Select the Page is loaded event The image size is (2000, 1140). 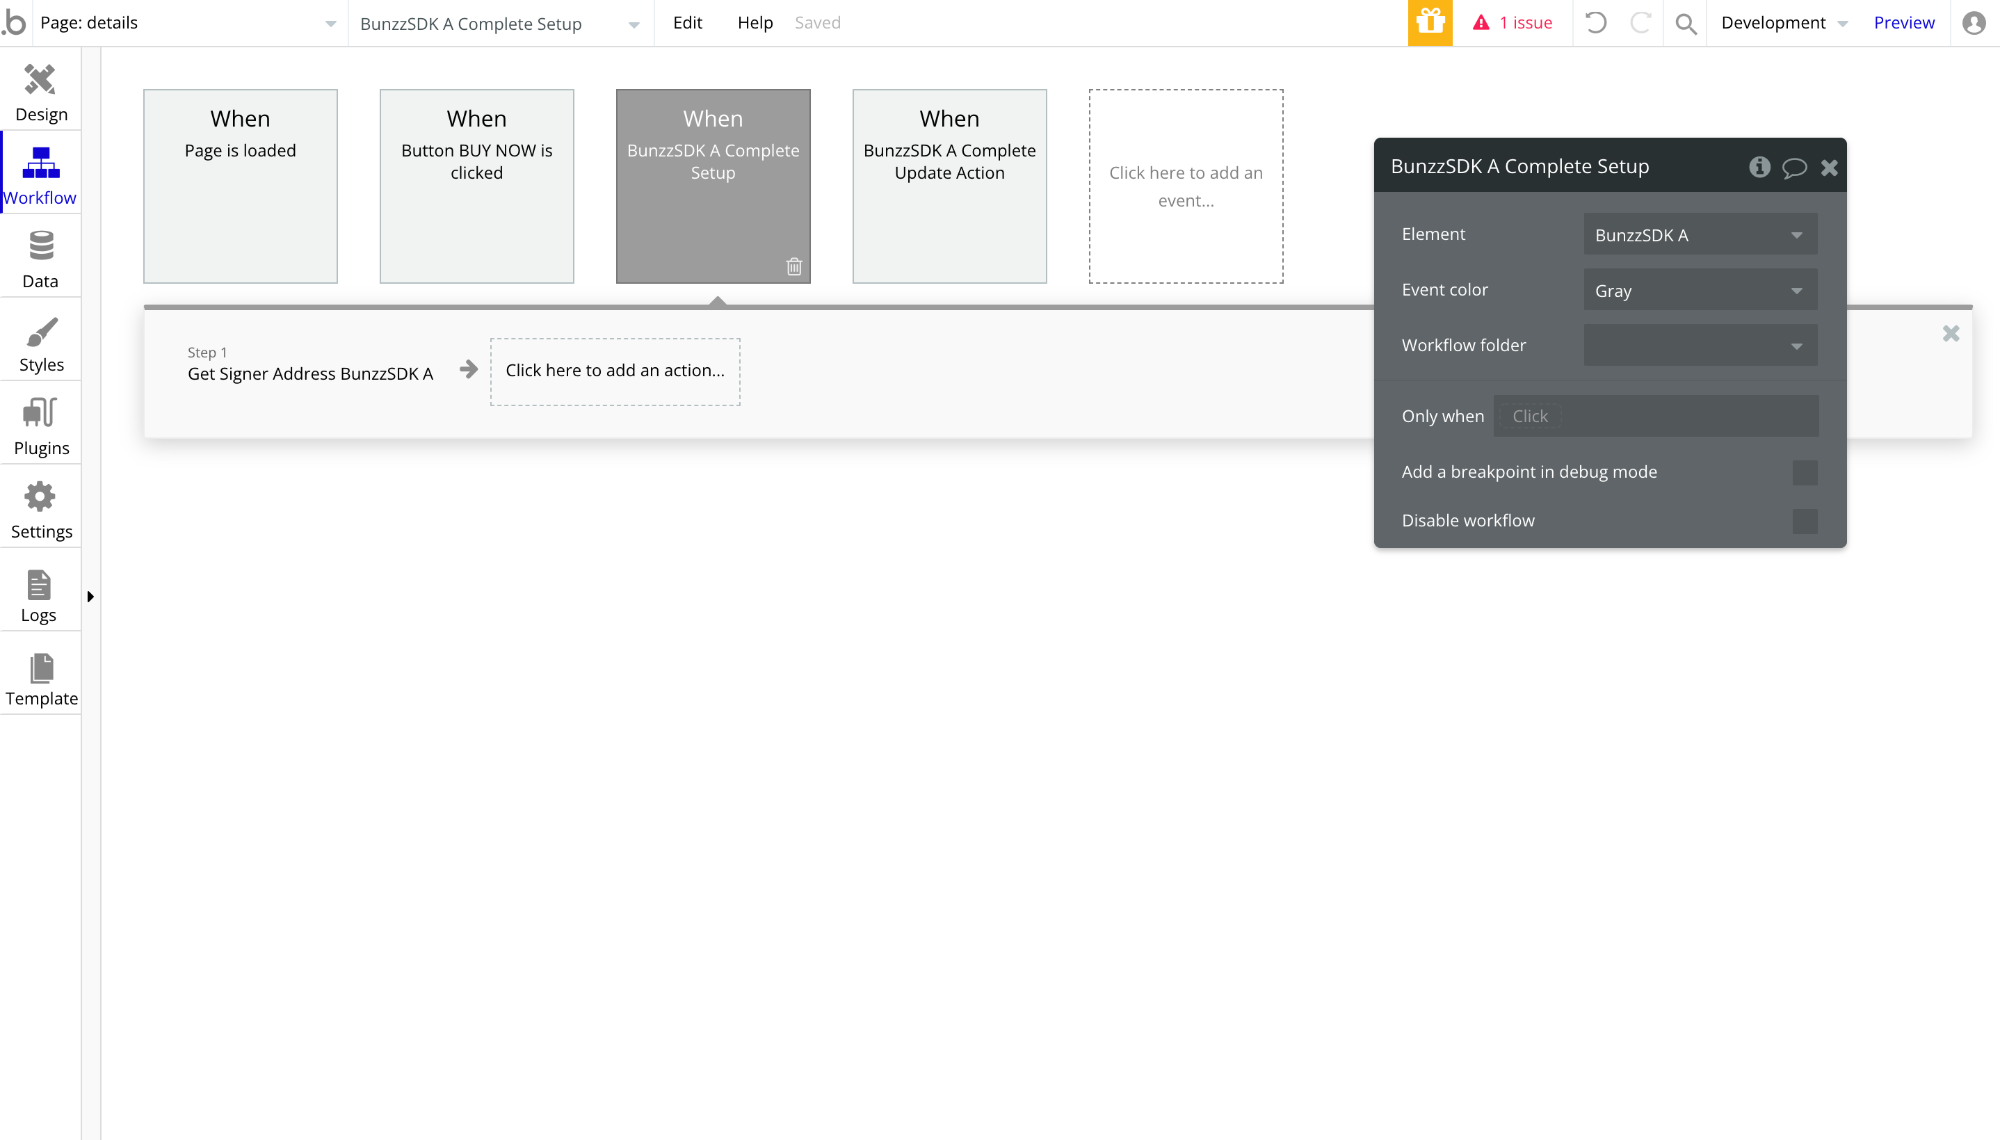[x=240, y=186]
